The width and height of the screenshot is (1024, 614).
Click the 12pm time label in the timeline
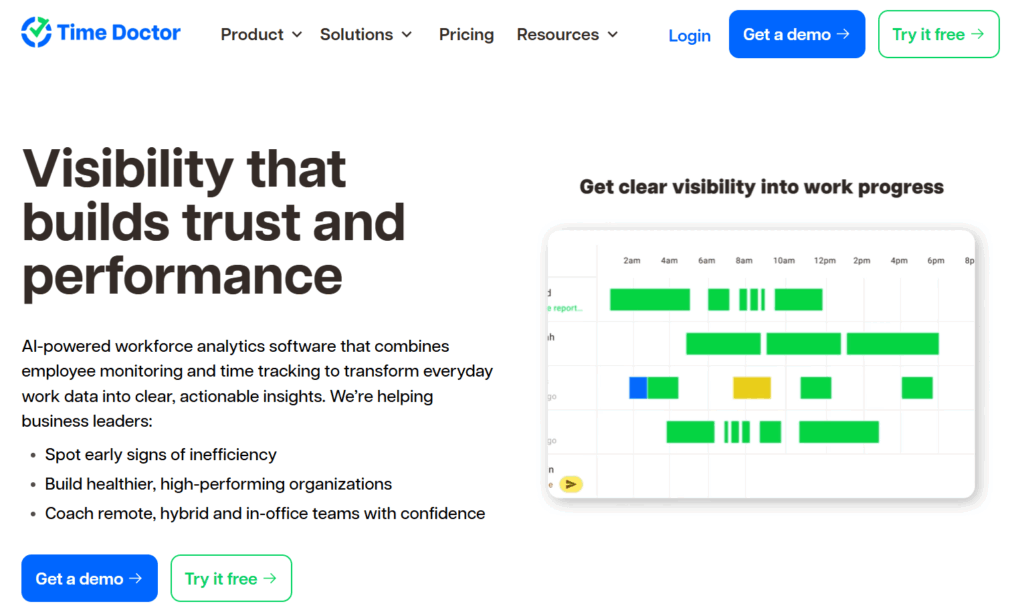pyautogui.click(x=824, y=261)
